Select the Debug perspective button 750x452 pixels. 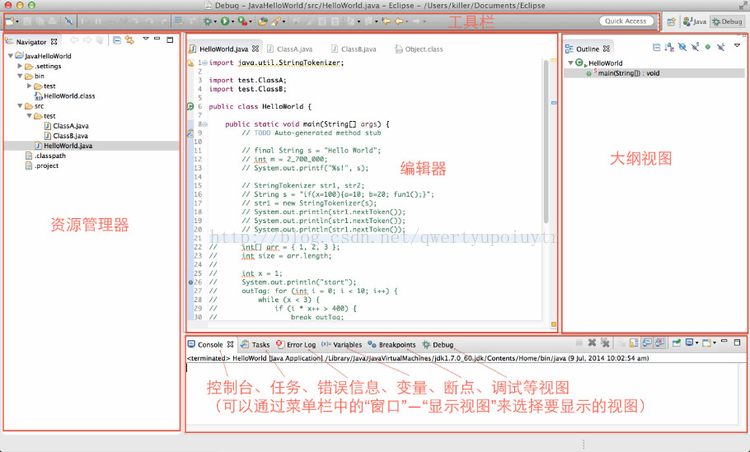point(727,22)
